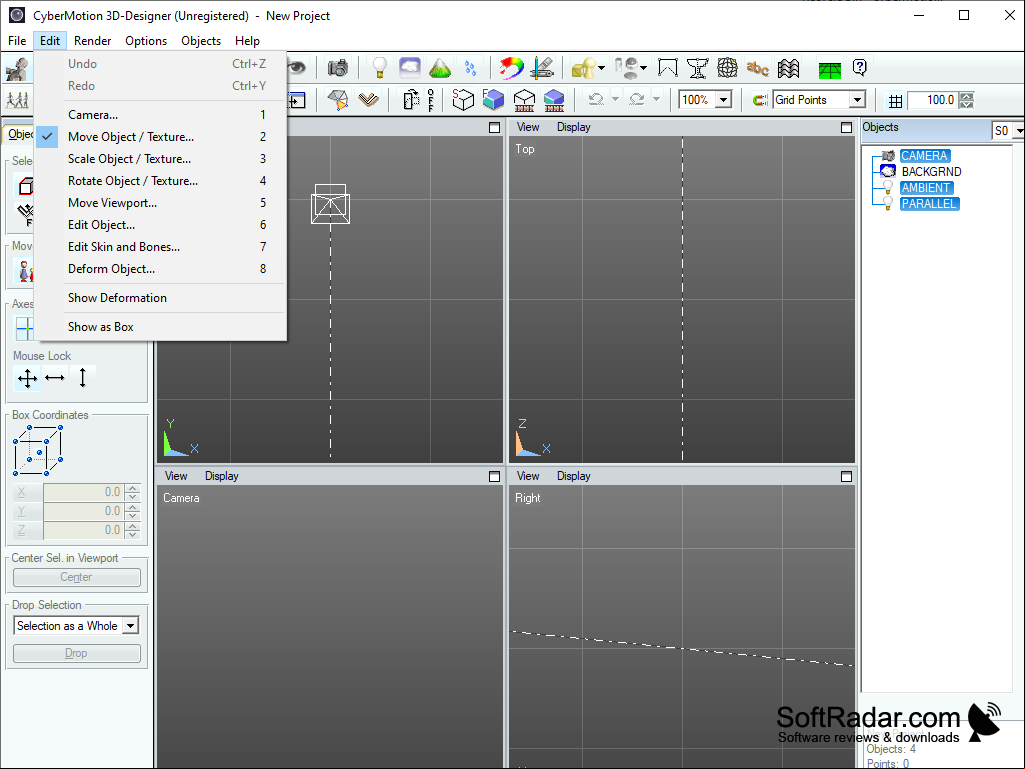Click the grid size 100.0 input field
This screenshot has width=1025, height=769.
pos(933,100)
